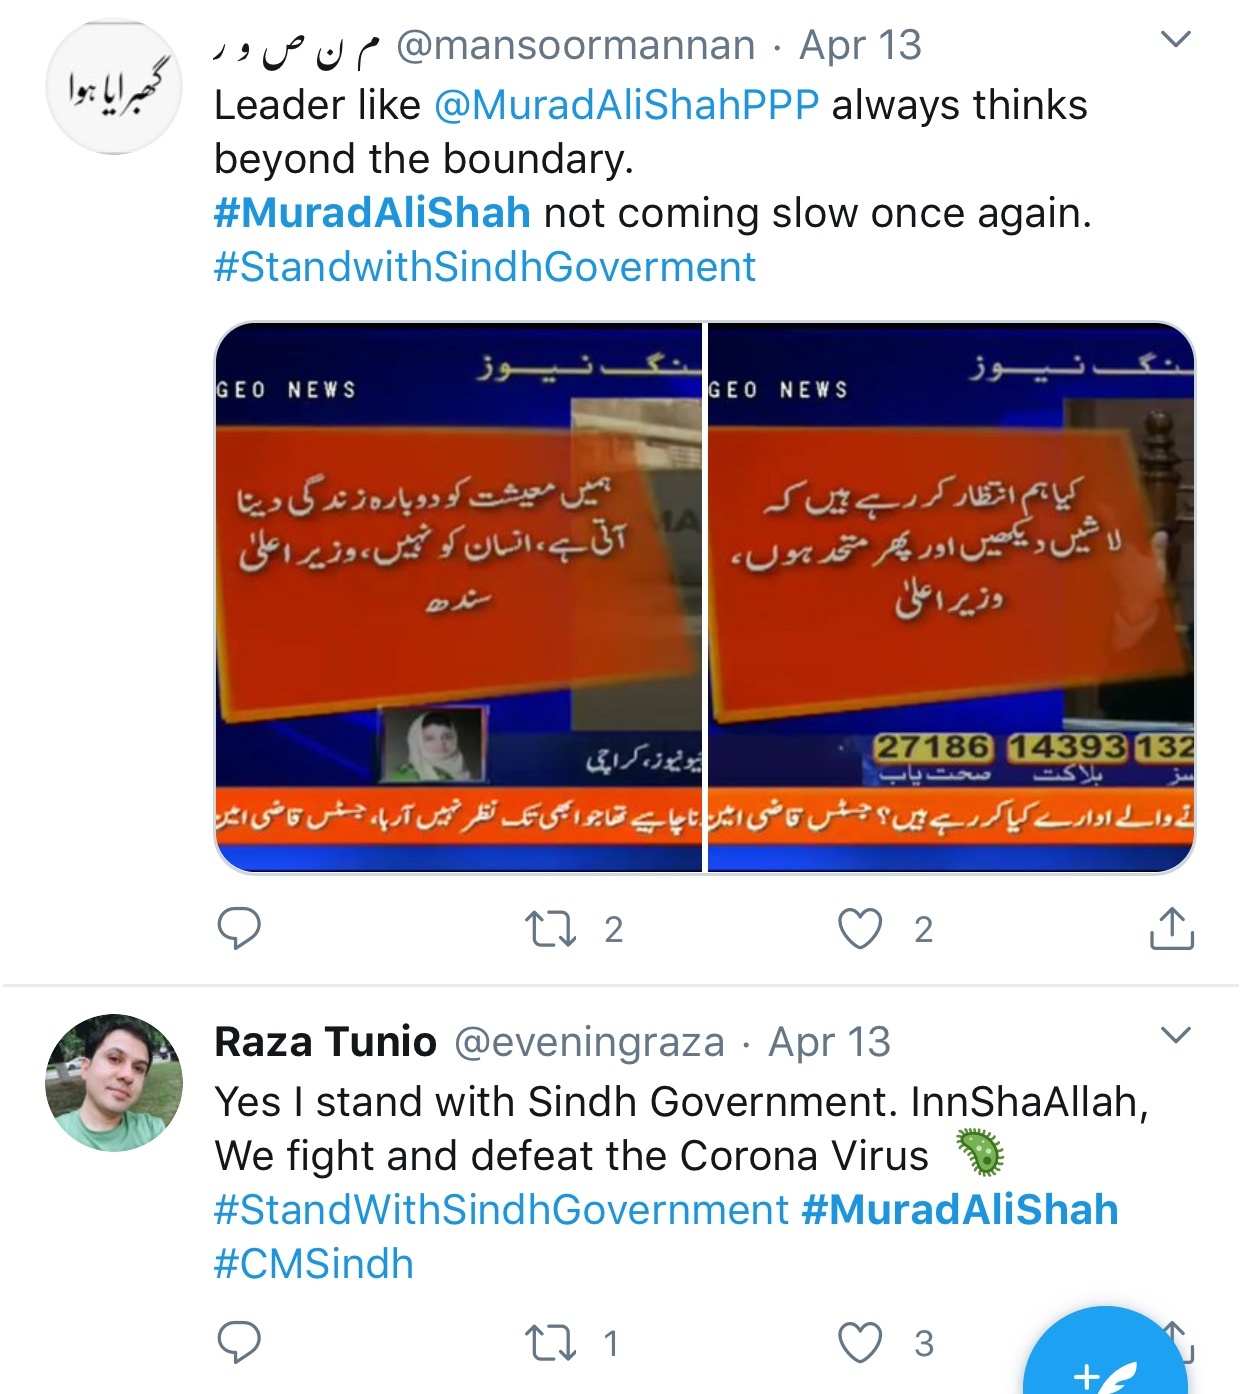
Task: View the right Geo News image
Action: point(951,597)
